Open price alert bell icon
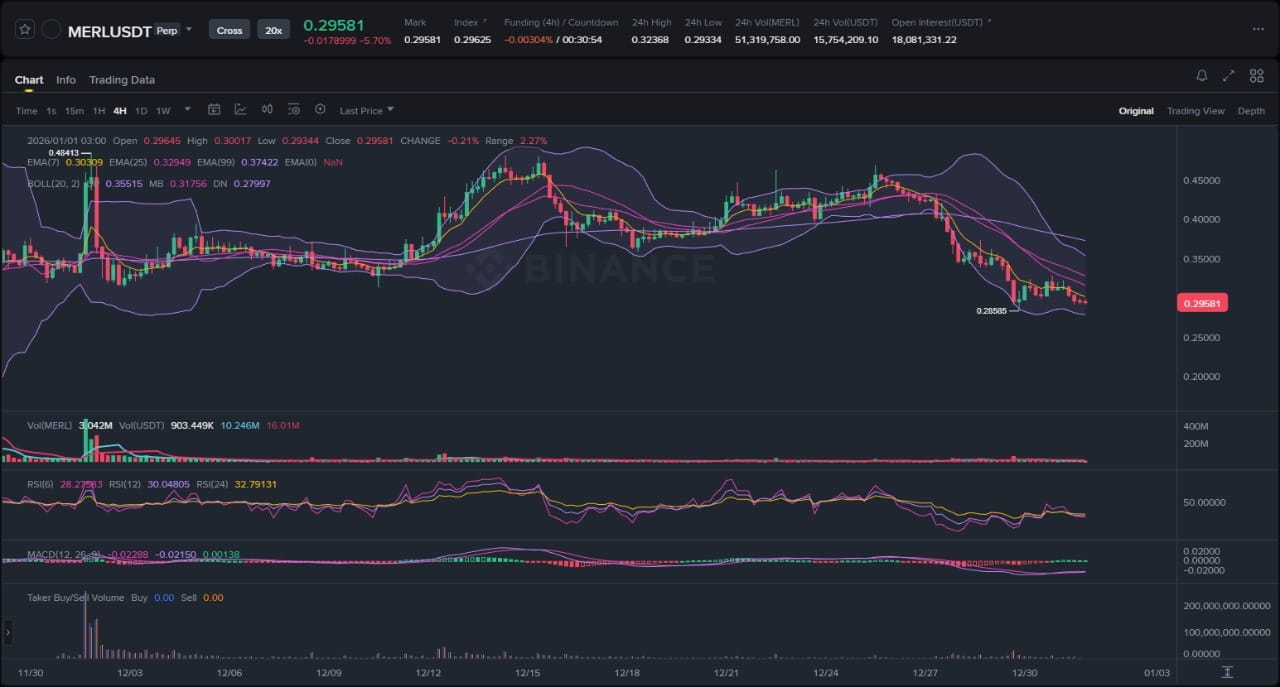This screenshot has height=687, width=1280. (x=1202, y=76)
